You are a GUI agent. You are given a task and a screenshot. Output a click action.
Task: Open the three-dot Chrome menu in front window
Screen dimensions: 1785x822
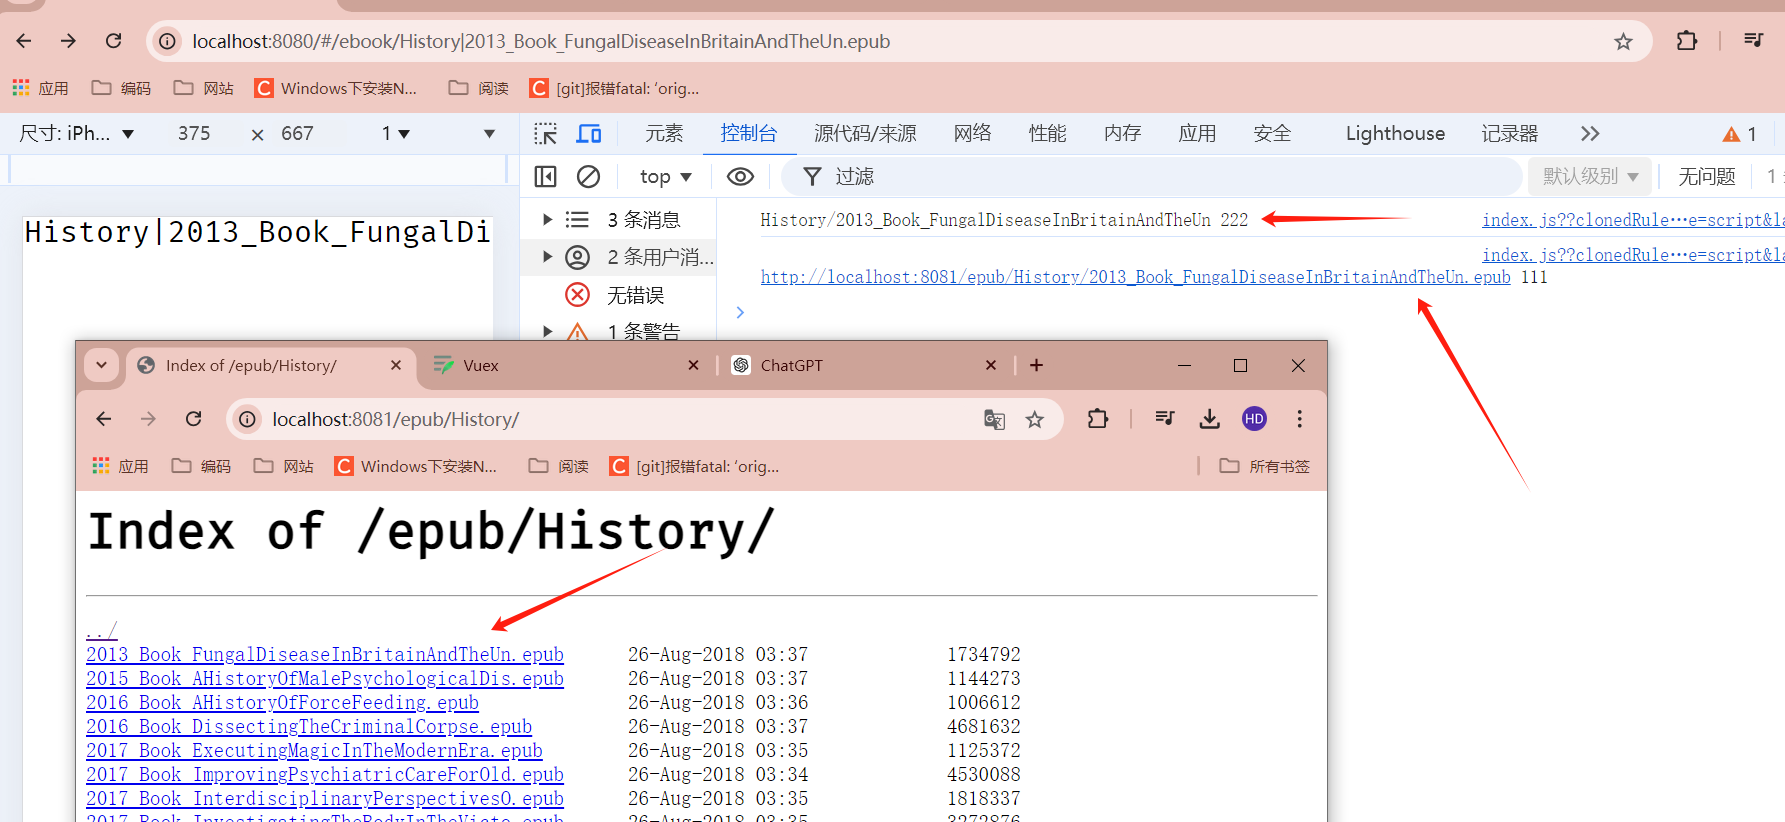pyautogui.click(x=1299, y=419)
